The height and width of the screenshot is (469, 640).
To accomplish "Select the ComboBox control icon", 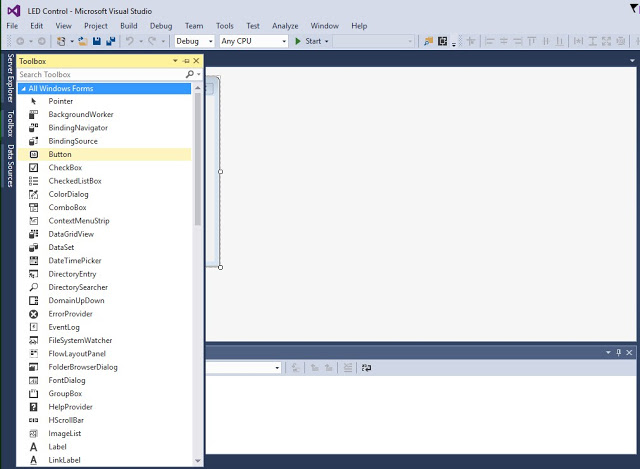I will point(34,207).
